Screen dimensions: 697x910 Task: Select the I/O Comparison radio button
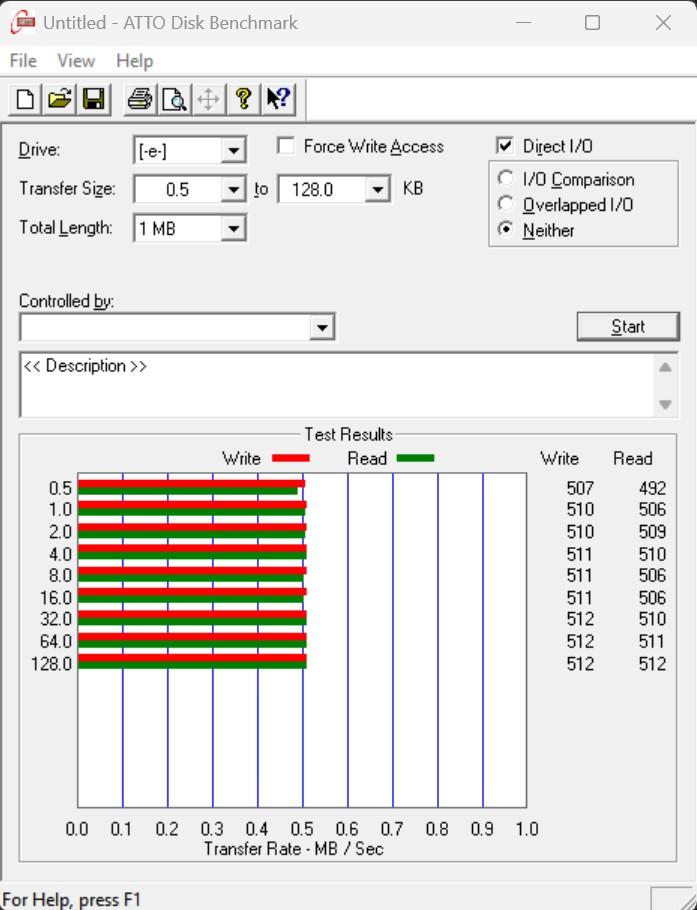(505, 178)
